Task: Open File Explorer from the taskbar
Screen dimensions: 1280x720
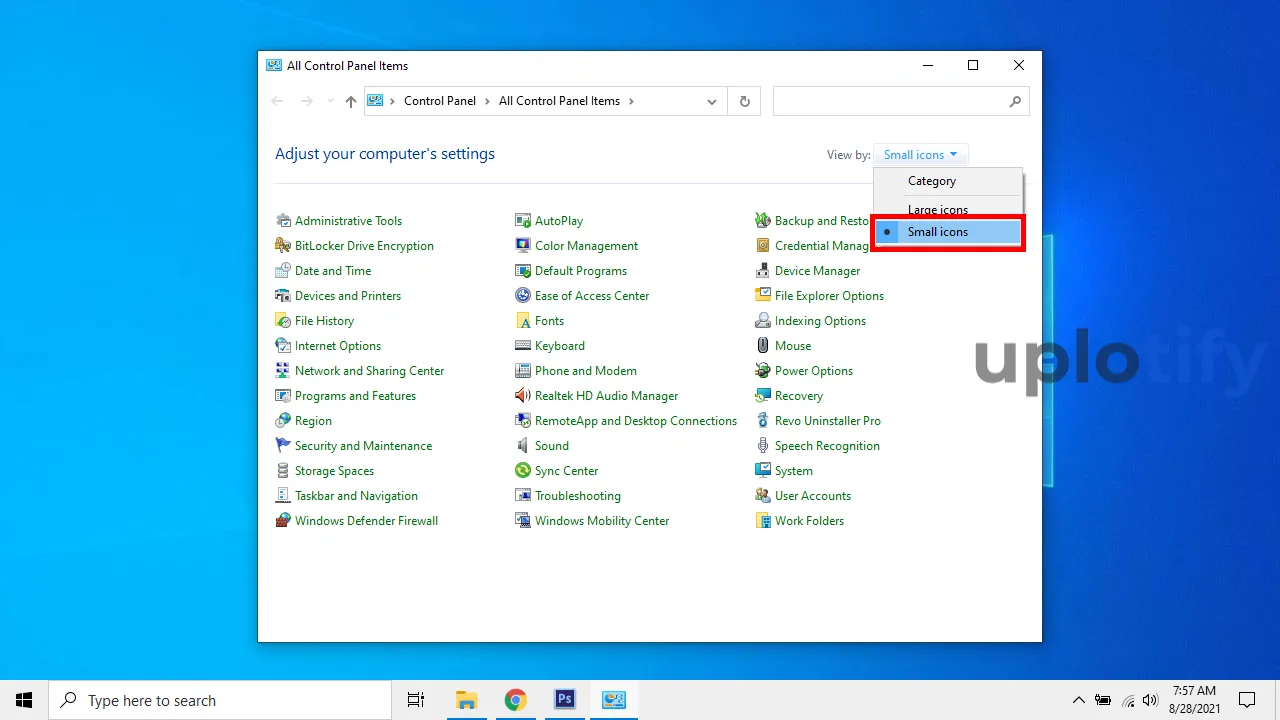Action: (x=466, y=700)
